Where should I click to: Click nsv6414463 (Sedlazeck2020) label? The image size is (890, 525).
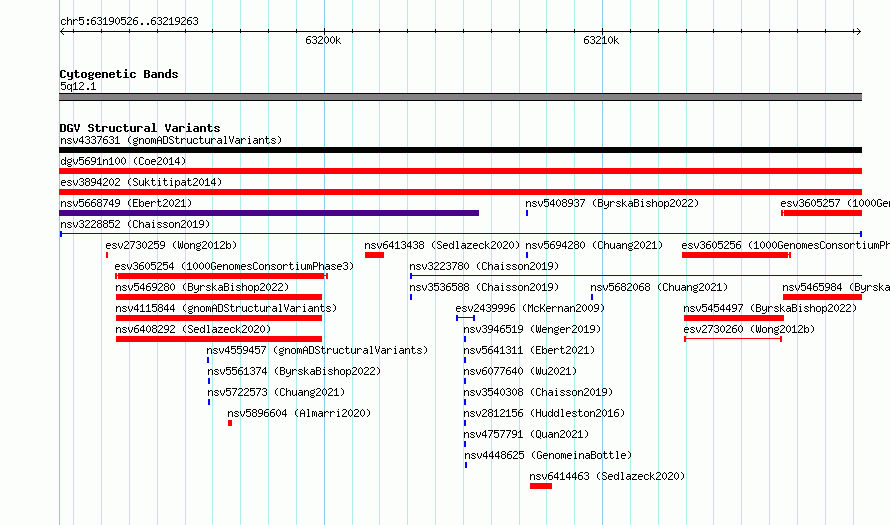tap(607, 476)
